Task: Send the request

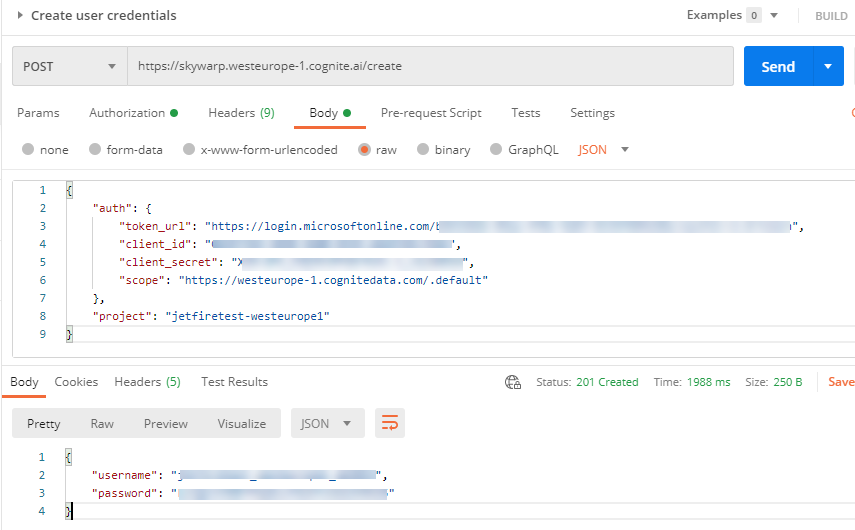Action: (778, 67)
